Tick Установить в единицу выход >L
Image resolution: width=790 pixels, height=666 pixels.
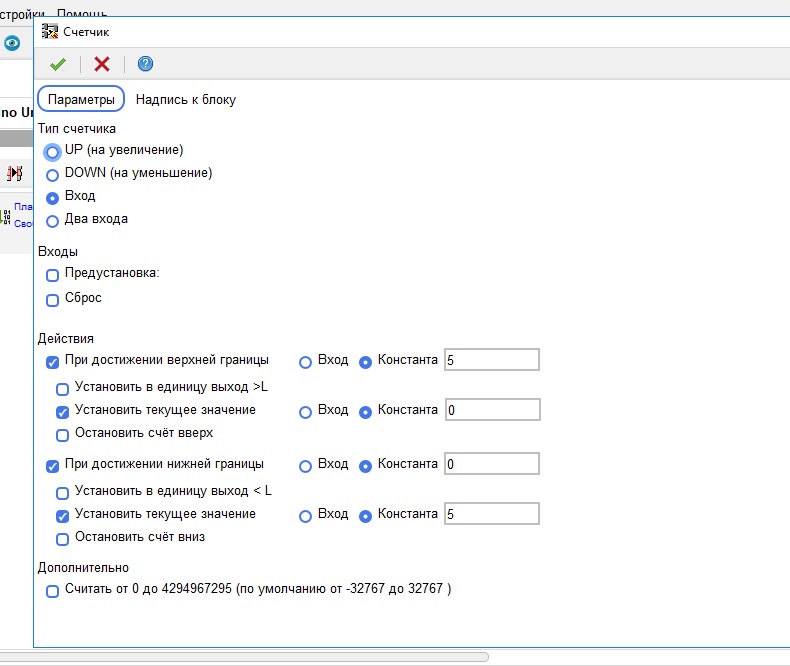(x=63, y=389)
